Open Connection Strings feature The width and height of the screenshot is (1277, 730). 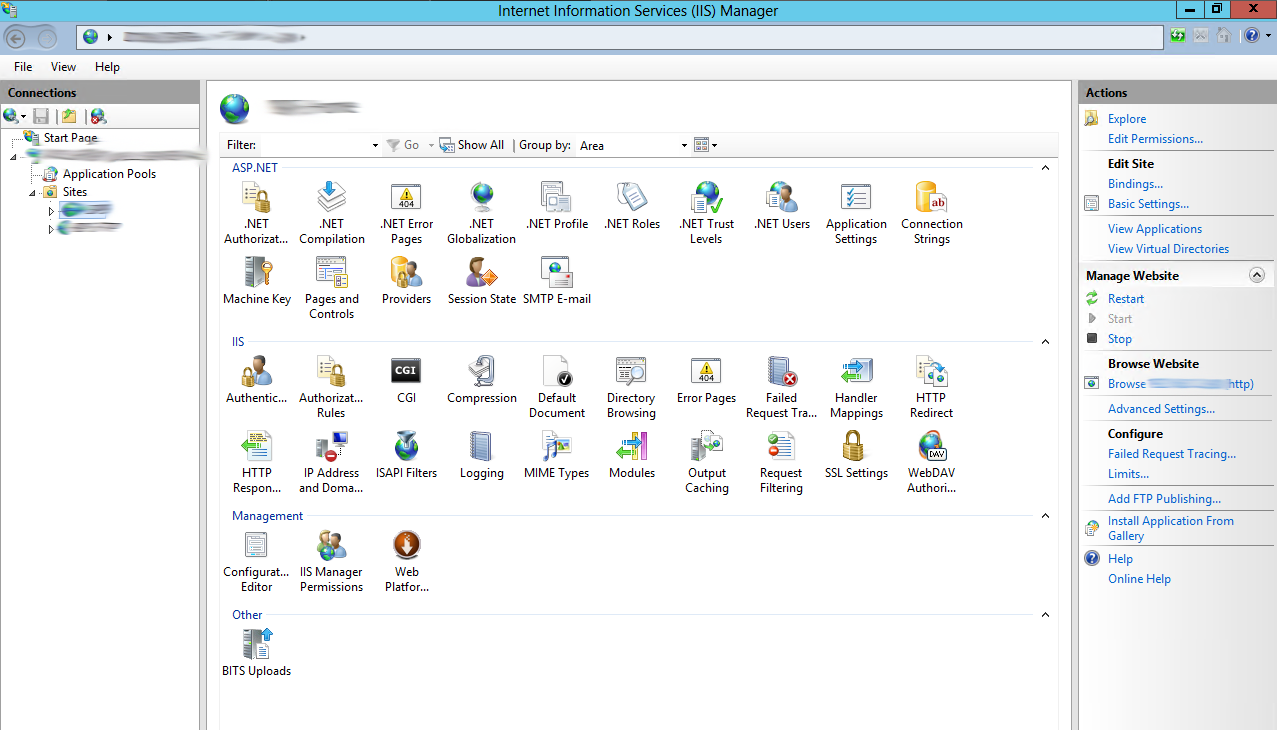931,213
